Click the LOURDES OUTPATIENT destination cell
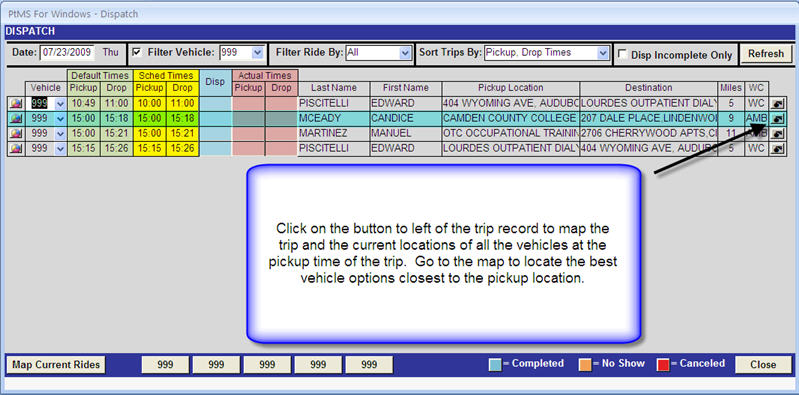 click(649, 104)
